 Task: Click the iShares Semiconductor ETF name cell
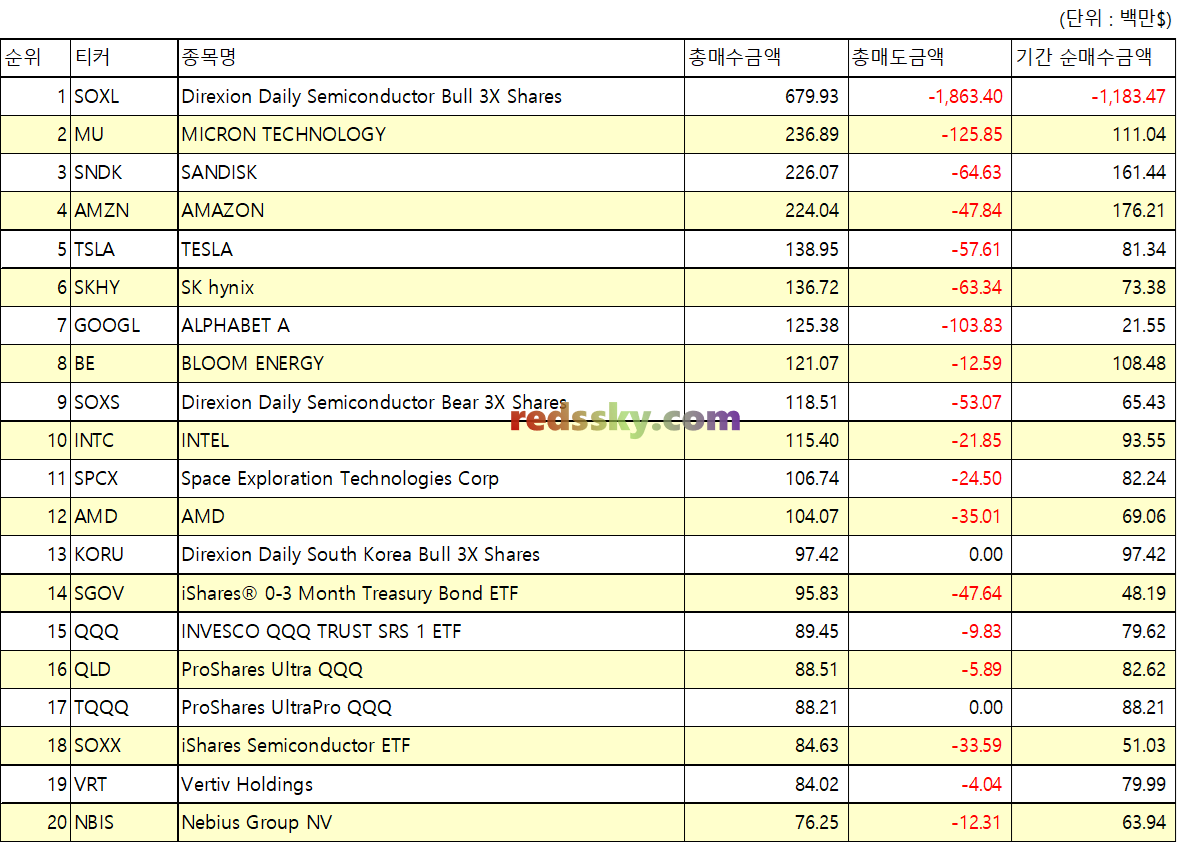click(431, 746)
